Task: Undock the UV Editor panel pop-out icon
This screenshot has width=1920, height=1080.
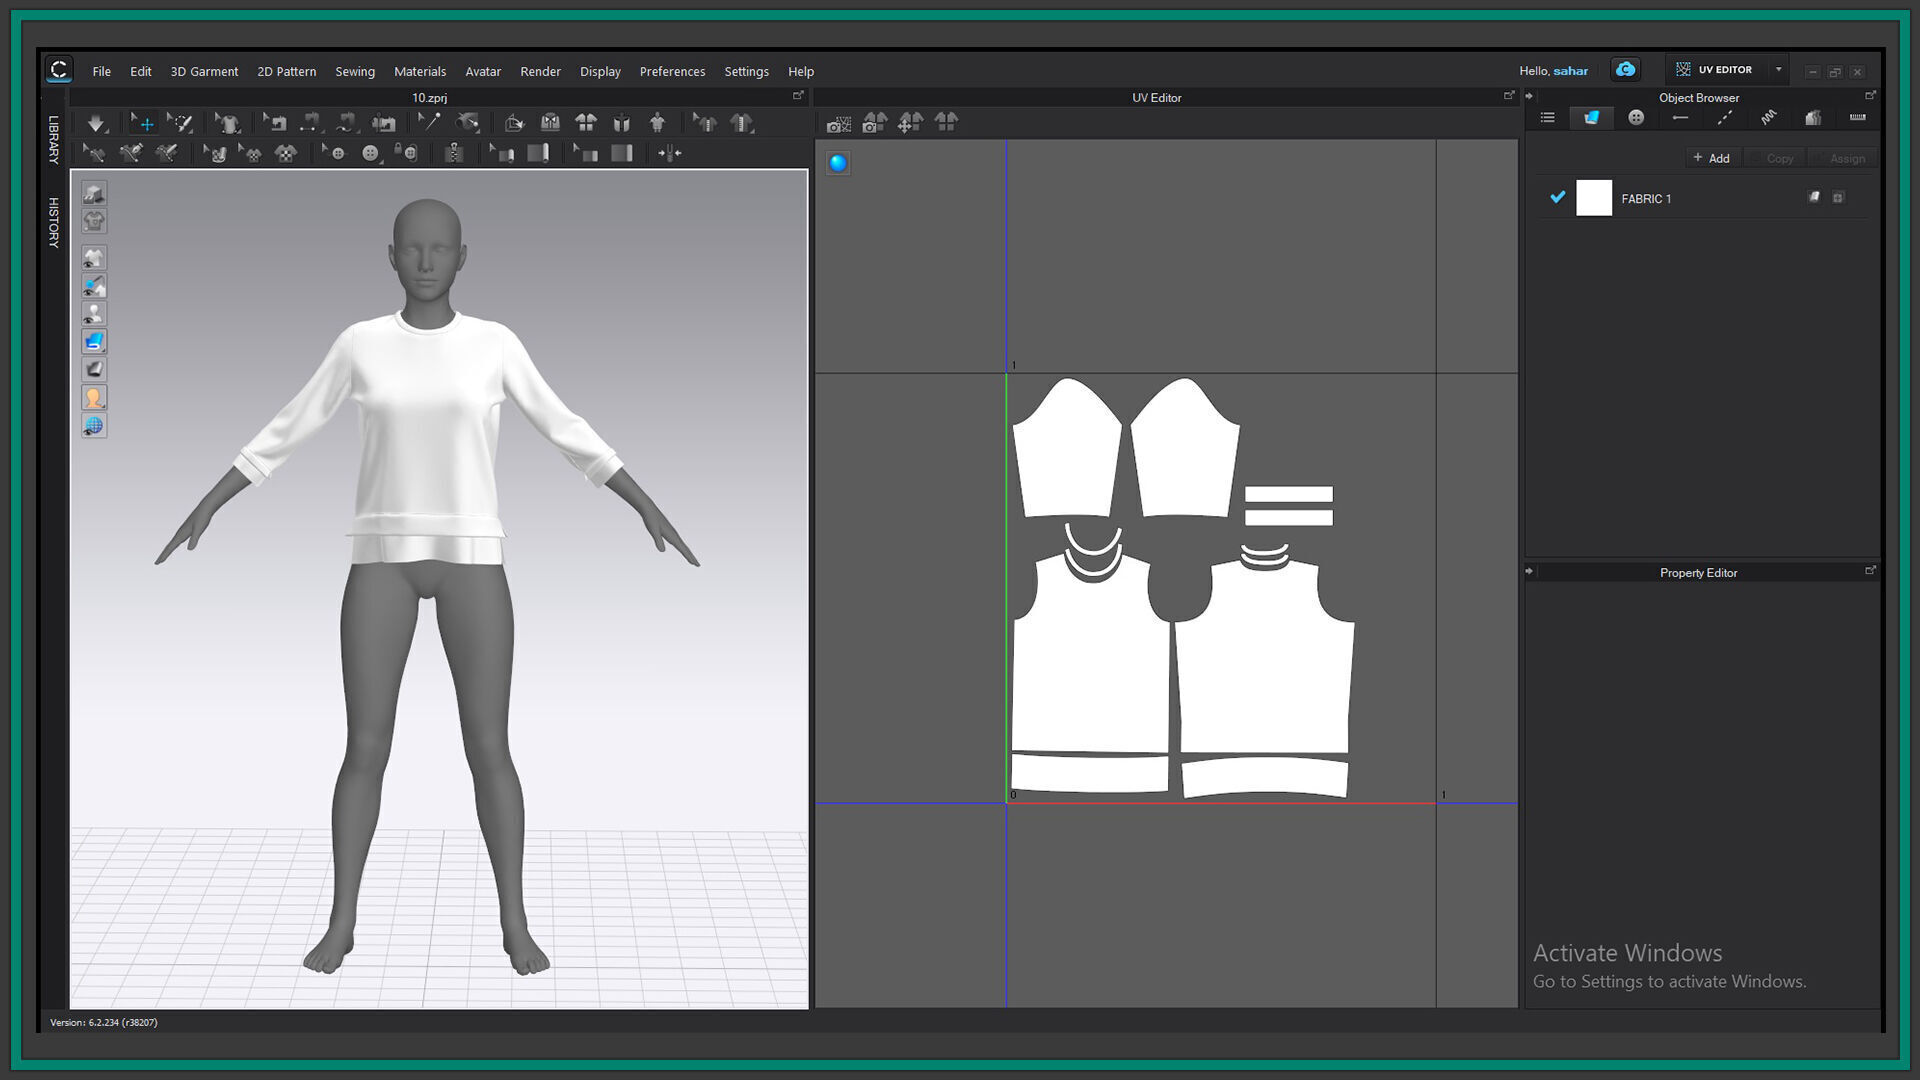Action: (x=1509, y=96)
